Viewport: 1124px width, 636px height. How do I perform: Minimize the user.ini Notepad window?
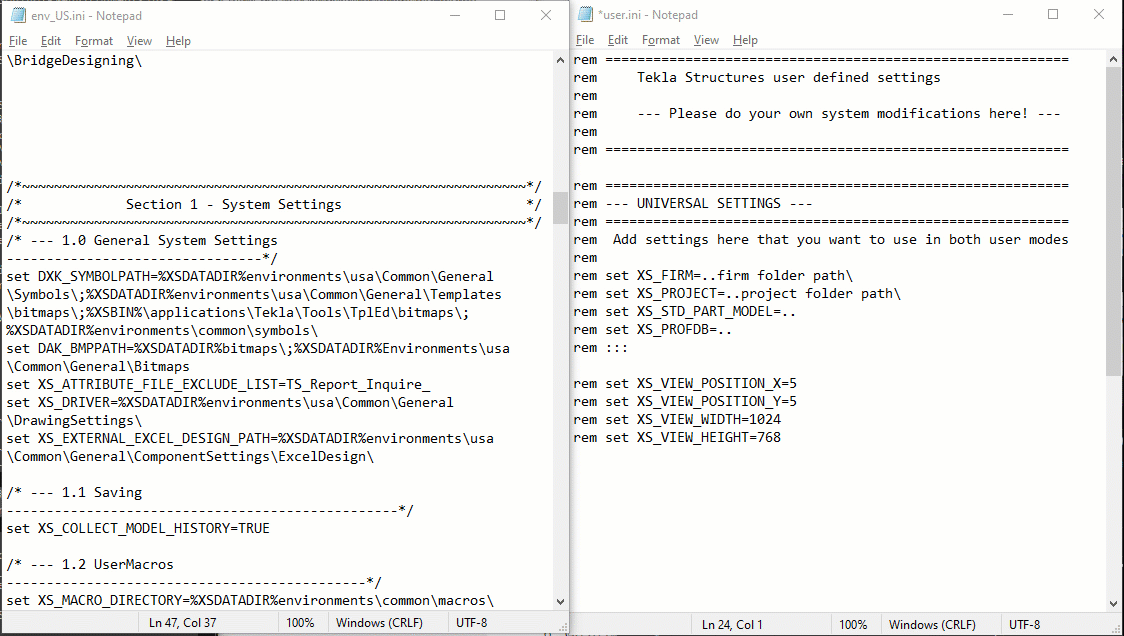[x=1007, y=15]
